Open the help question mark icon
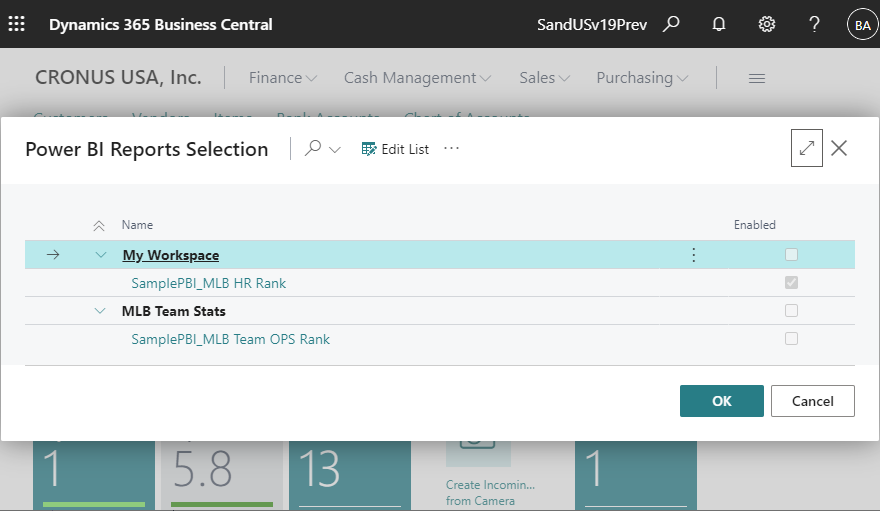 coord(814,24)
